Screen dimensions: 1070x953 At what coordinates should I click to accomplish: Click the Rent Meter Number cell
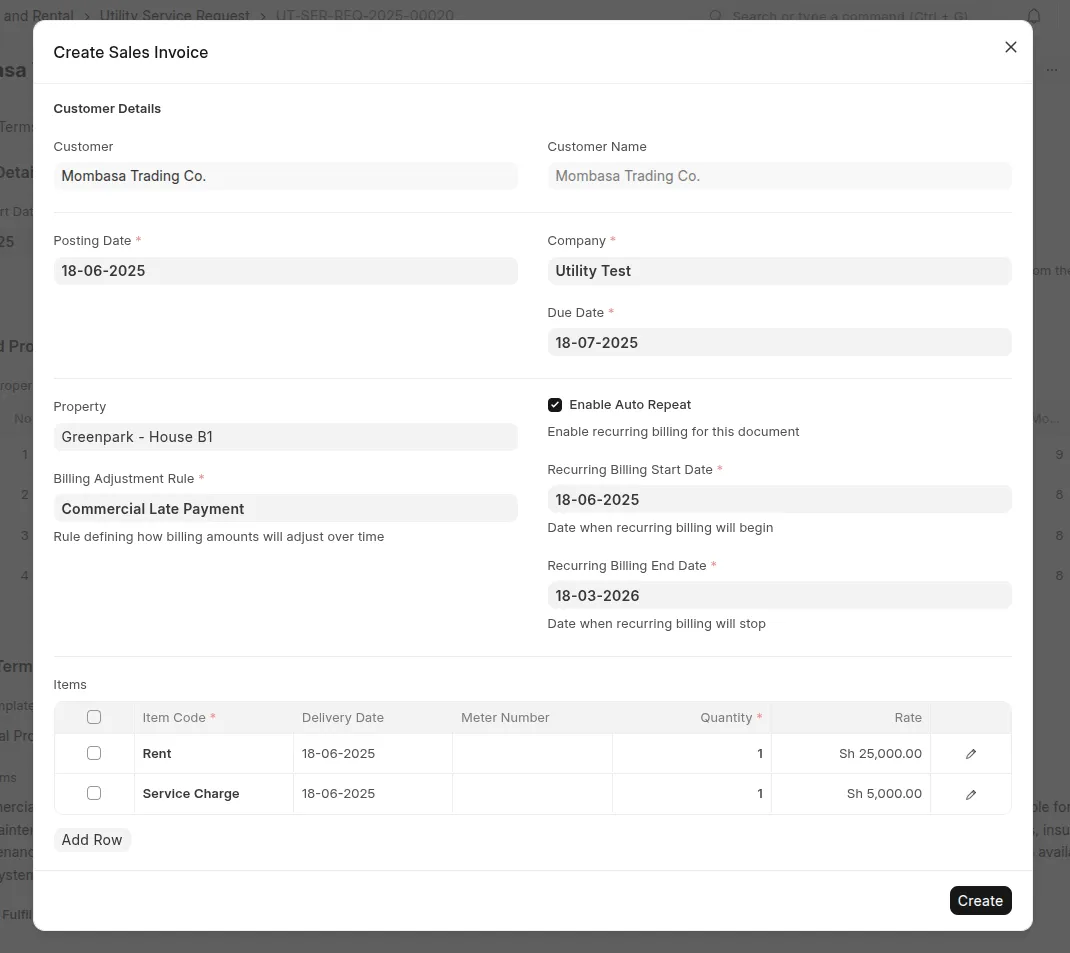point(532,754)
